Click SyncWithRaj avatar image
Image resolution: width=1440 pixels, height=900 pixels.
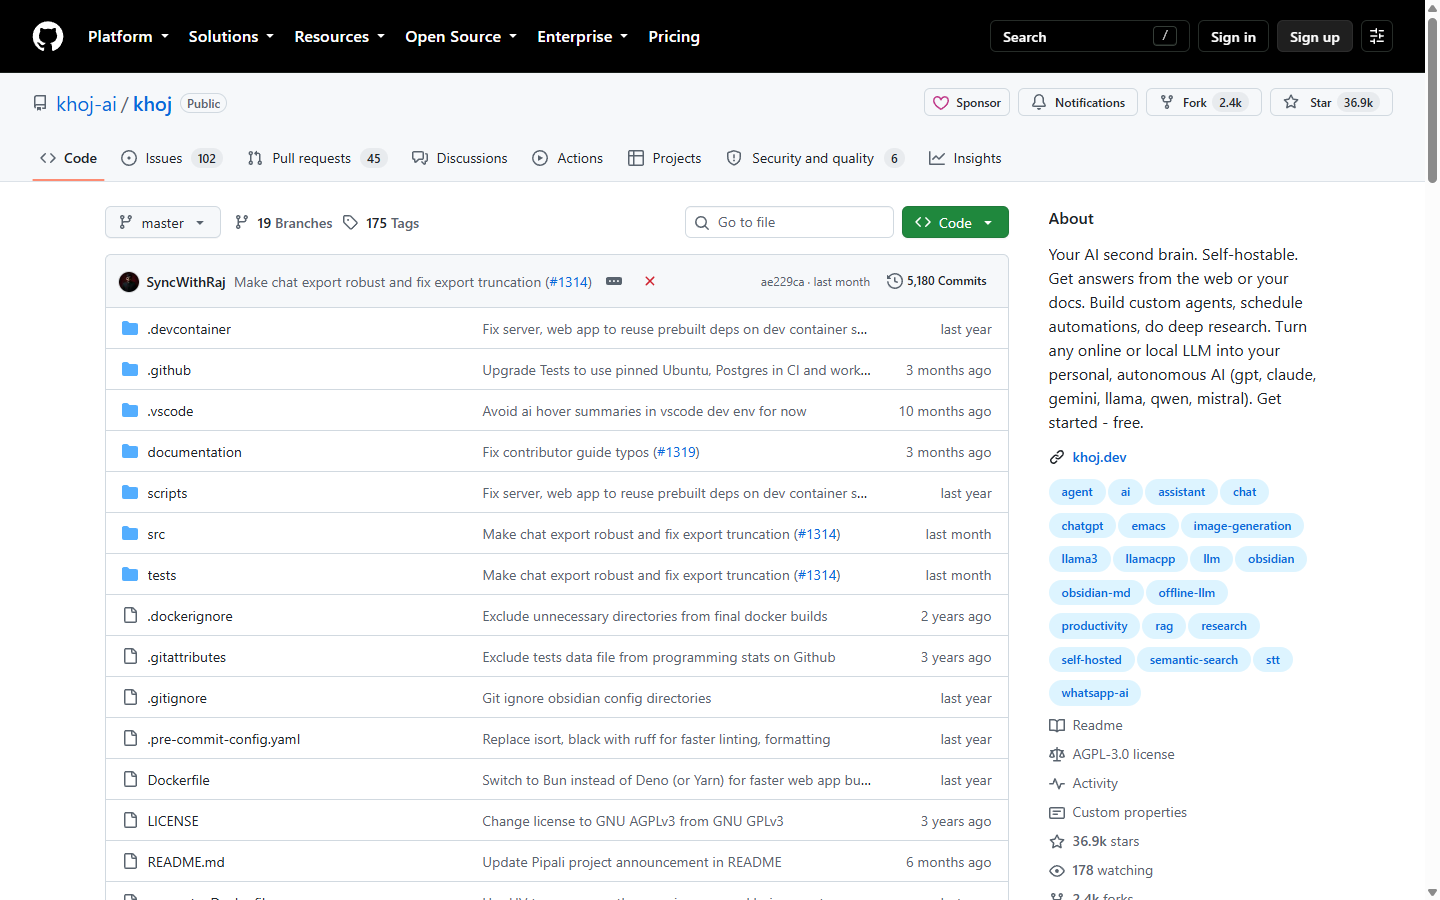click(x=129, y=282)
